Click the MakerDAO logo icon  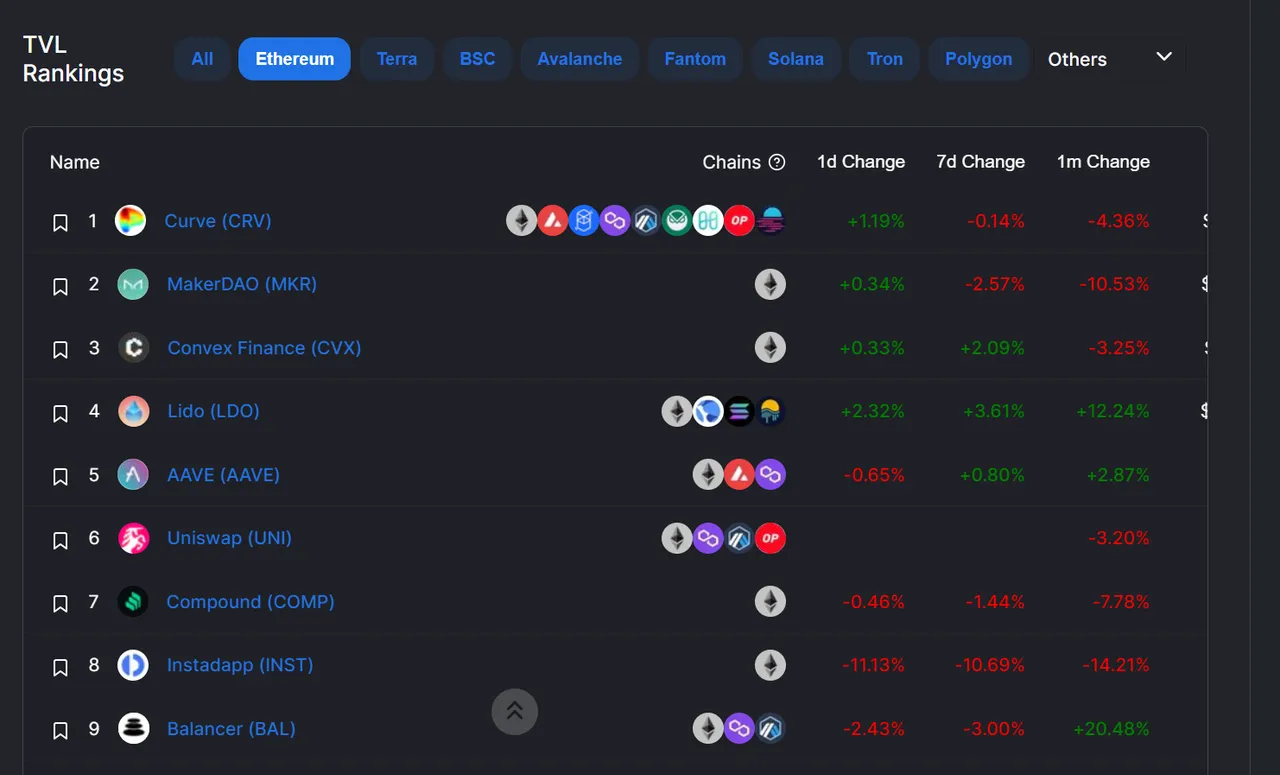pyautogui.click(x=133, y=285)
